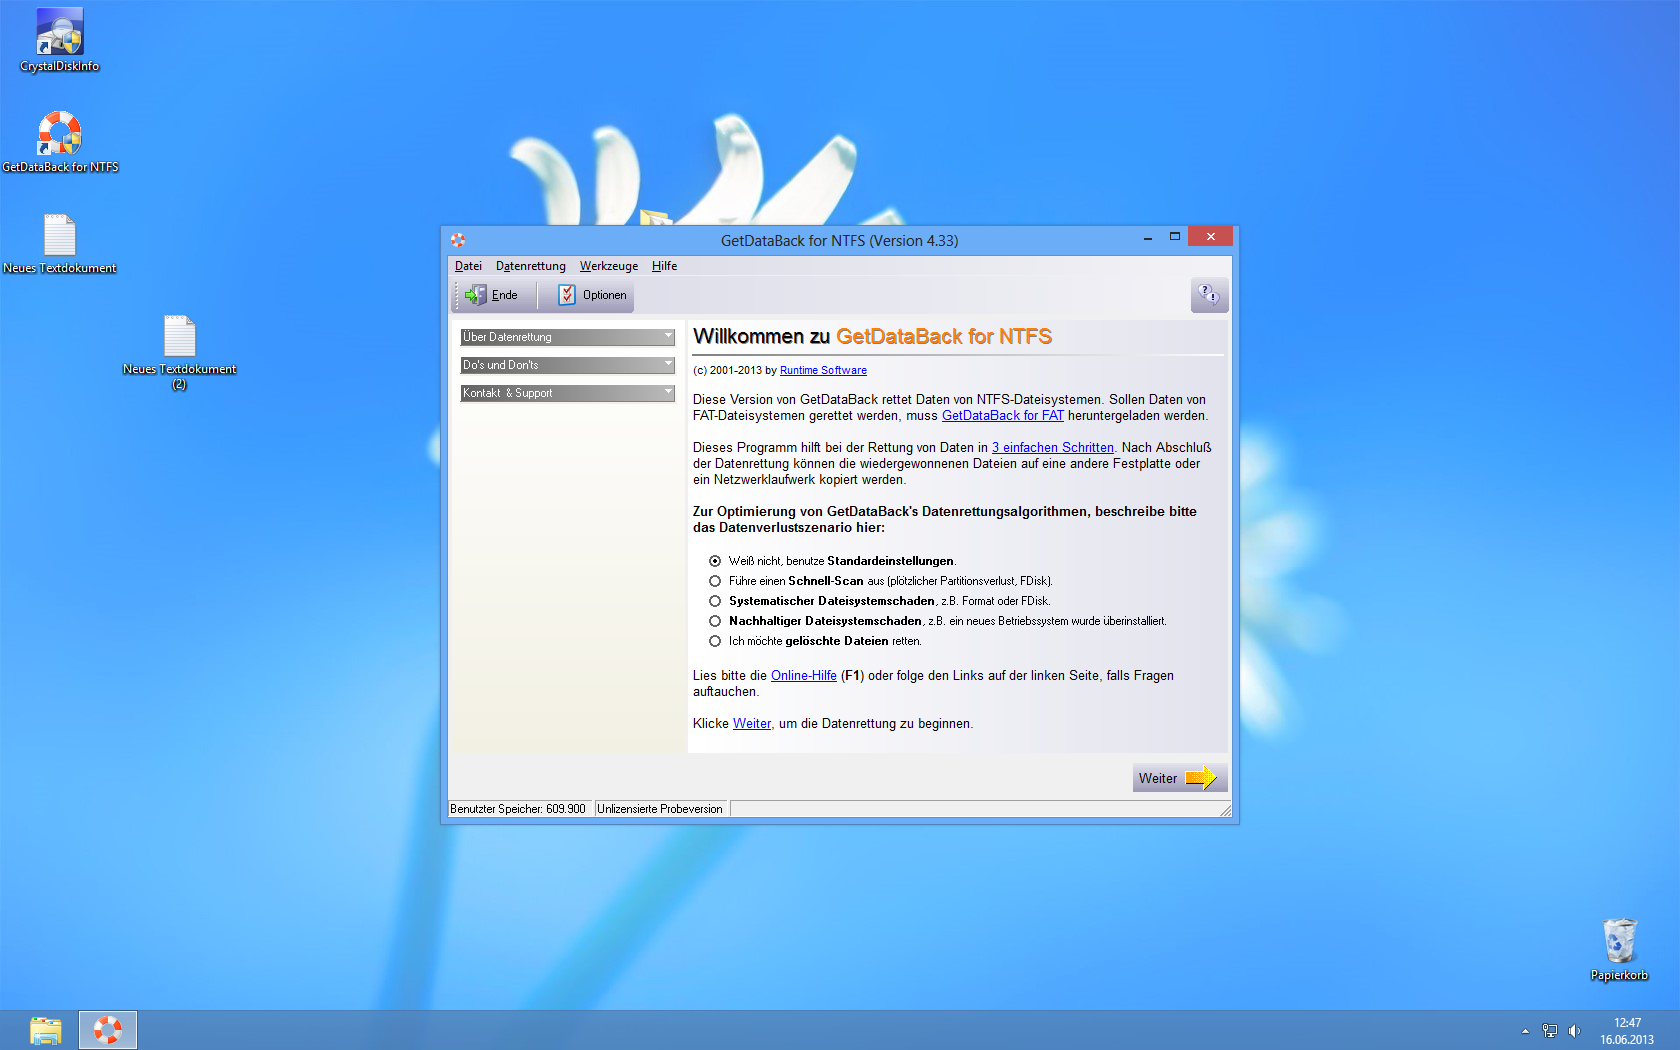Show hidden tray icons arrow
This screenshot has width=1680, height=1050.
1525,1031
